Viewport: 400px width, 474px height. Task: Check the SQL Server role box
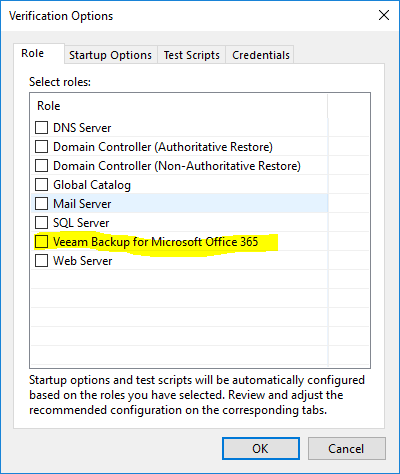(x=41, y=222)
